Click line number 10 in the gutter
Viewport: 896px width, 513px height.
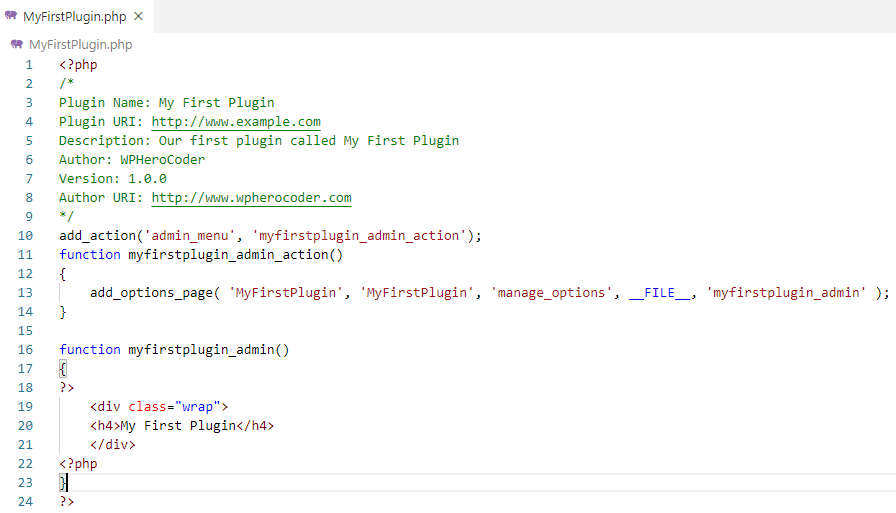coord(26,236)
